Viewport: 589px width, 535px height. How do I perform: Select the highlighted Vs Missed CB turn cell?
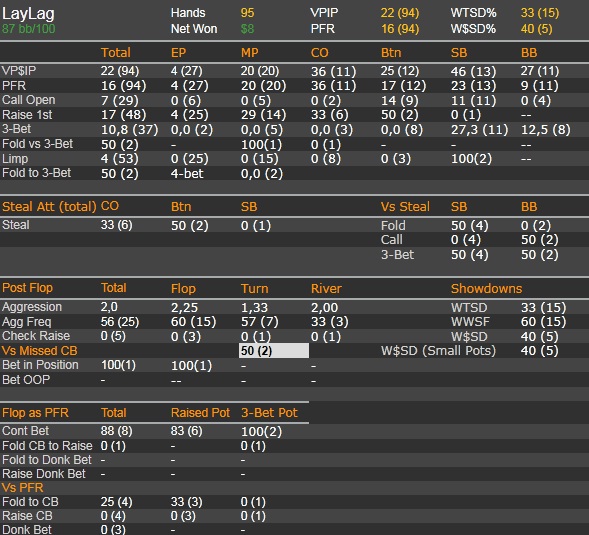tap(274, 351)
